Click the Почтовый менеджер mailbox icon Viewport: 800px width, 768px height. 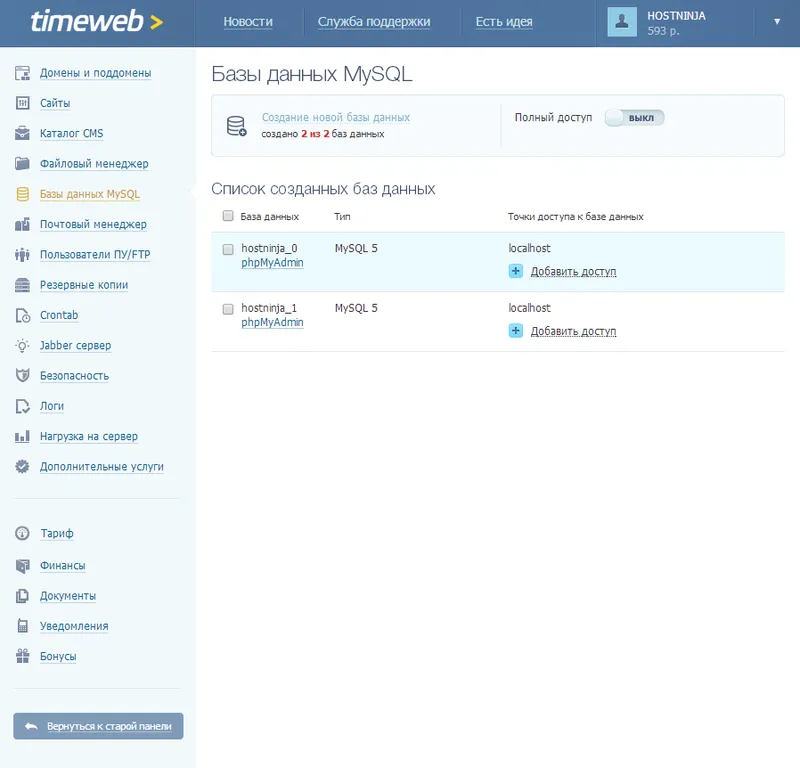tap(22, 224)
